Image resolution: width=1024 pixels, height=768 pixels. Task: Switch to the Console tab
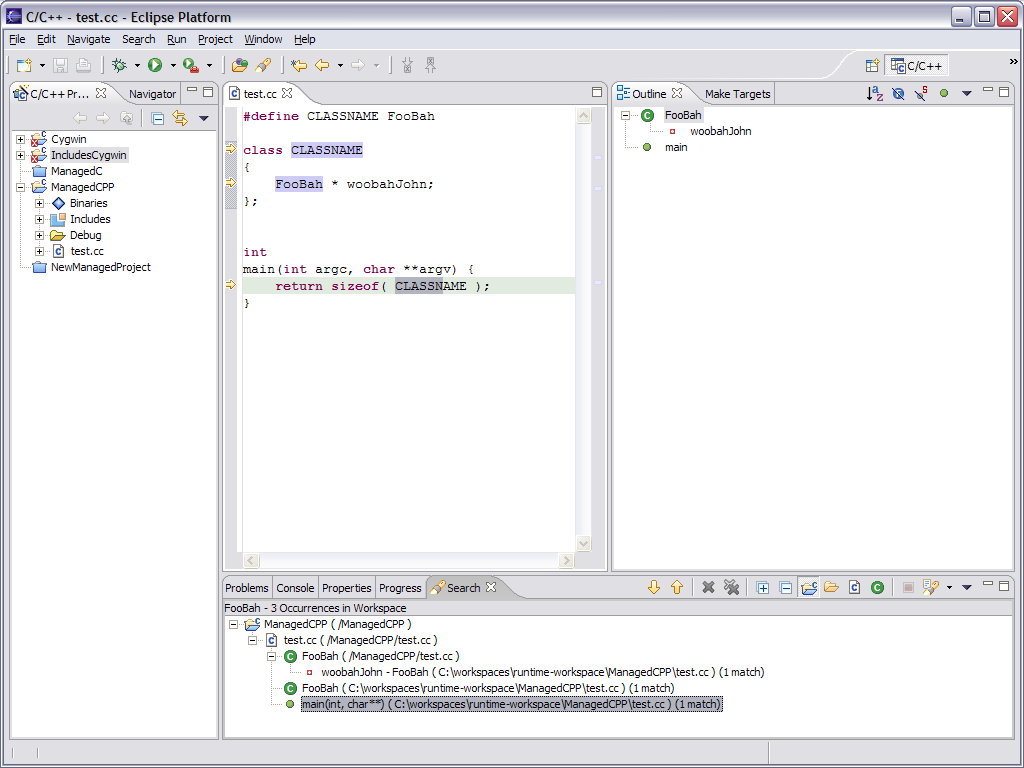(295, 588)
